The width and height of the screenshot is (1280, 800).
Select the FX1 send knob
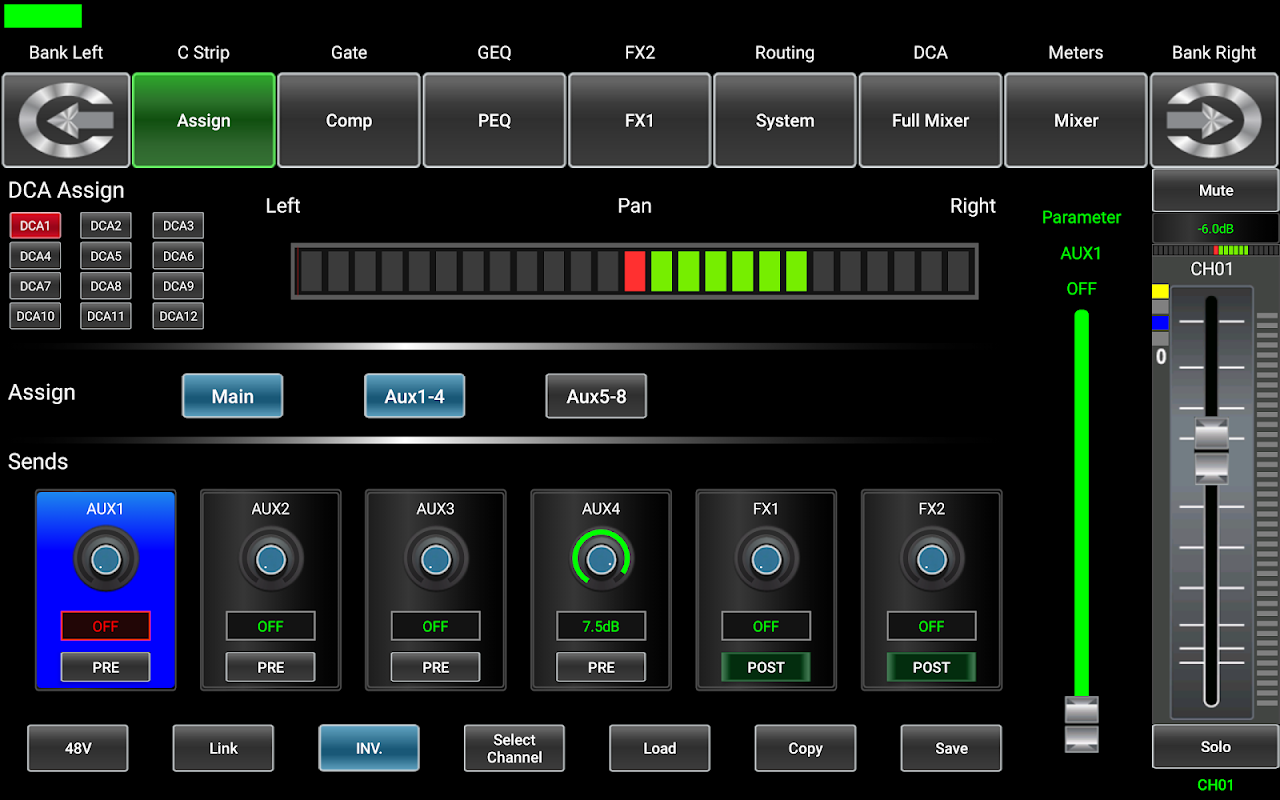pyautogui.click(x=766, y=560)
